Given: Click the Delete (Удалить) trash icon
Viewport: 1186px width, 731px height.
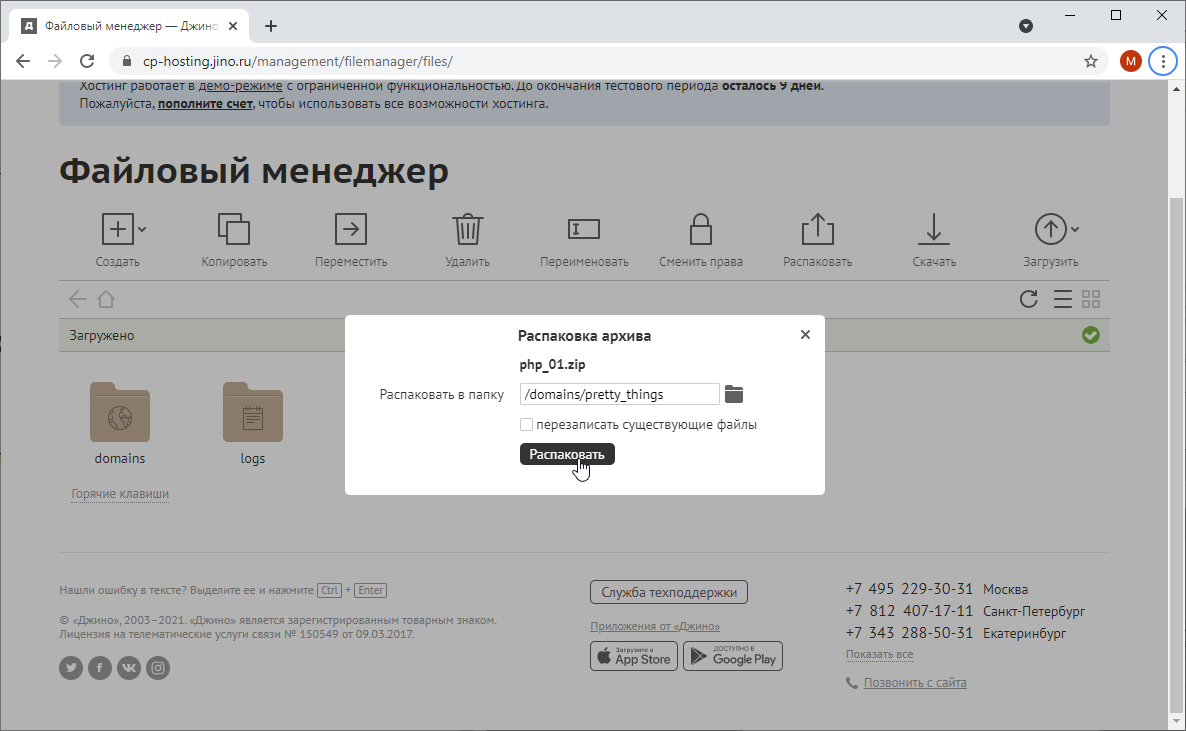Looking at the screenshot, I should pyautogui.click(x=467, y=230).
